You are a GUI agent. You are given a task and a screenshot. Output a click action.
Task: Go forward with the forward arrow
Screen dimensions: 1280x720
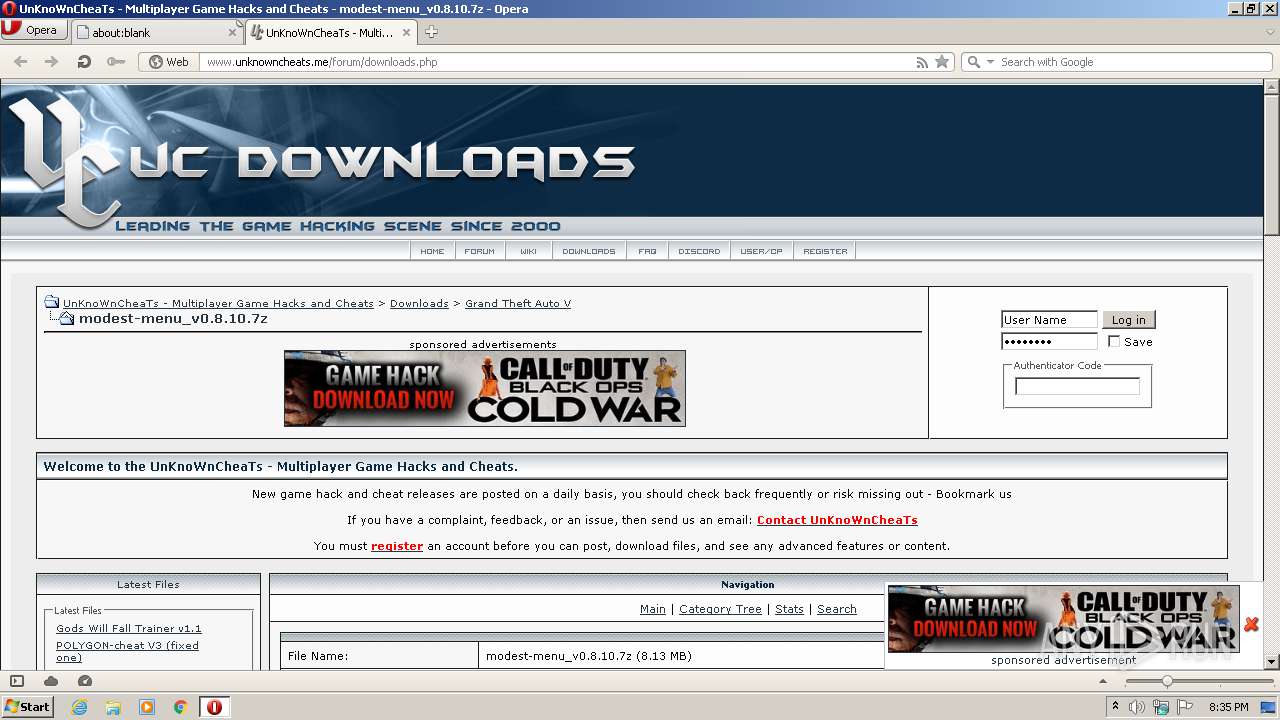[52, 62]
